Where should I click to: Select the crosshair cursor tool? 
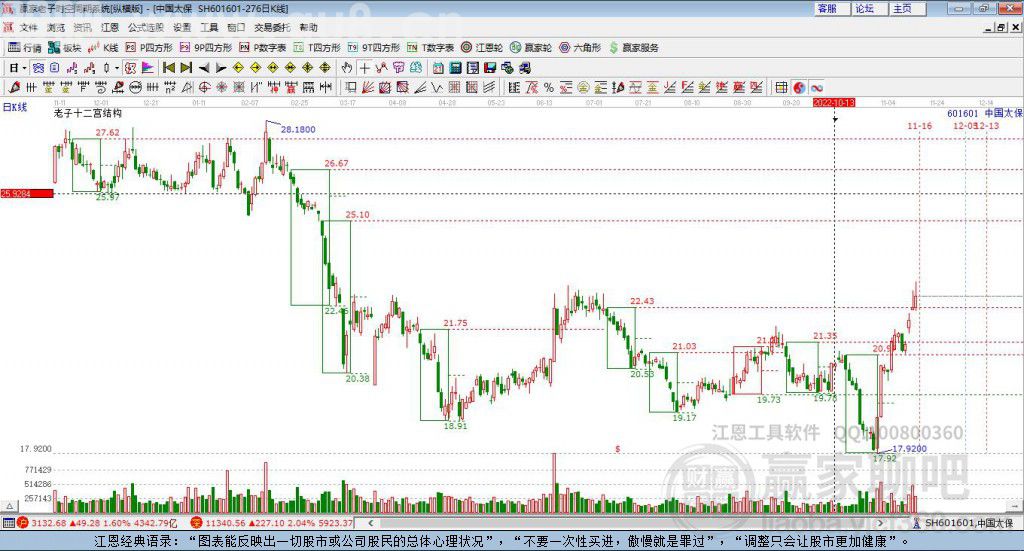[364, 68]
